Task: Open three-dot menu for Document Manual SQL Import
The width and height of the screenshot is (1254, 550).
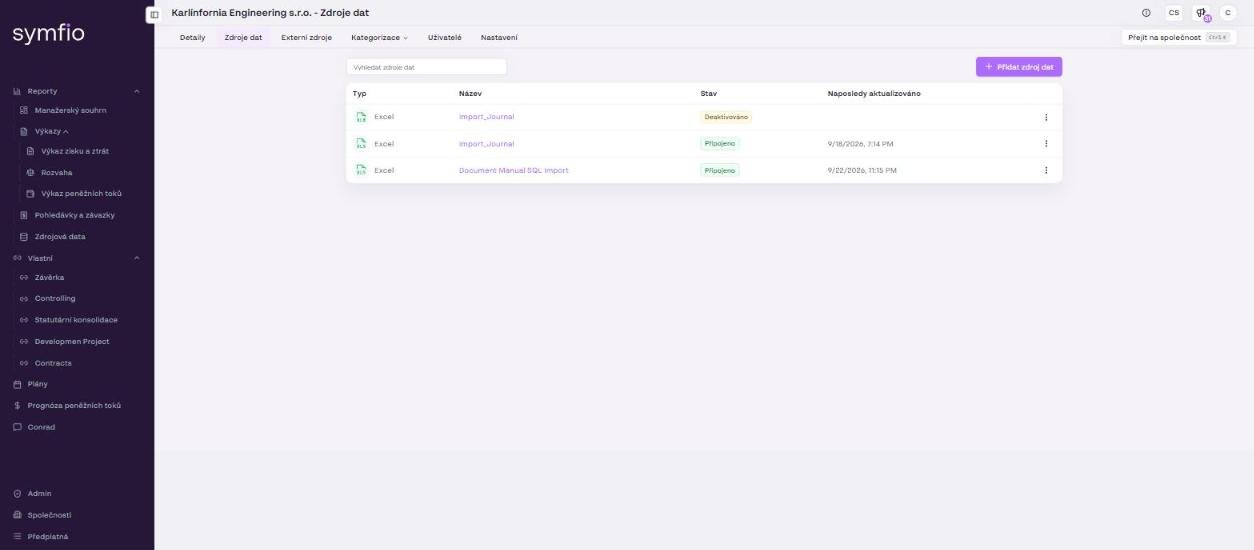Action: pyautogui.click(x=1046, y=170)
